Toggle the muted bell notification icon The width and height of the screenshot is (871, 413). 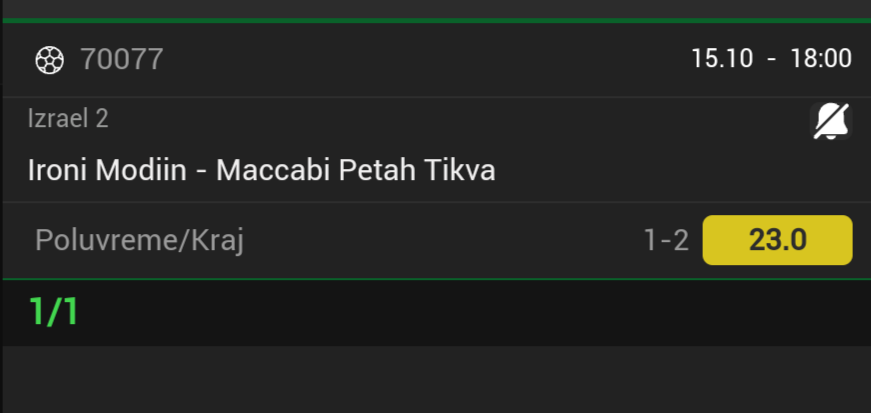coord(829,122)
